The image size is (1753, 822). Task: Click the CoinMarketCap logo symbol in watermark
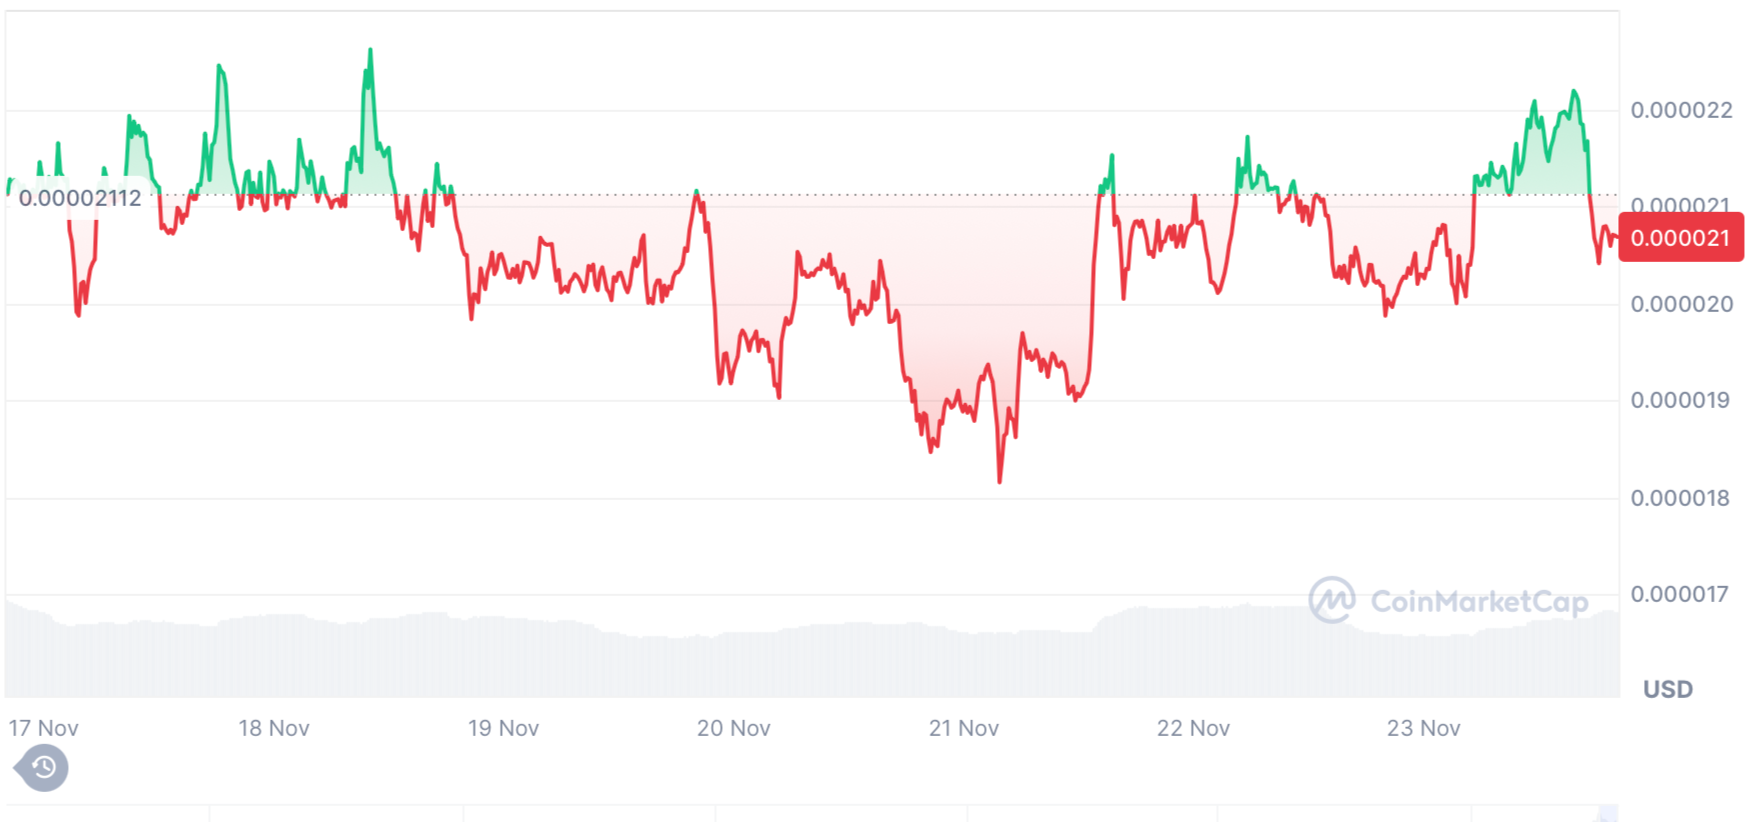[1332, 600]
